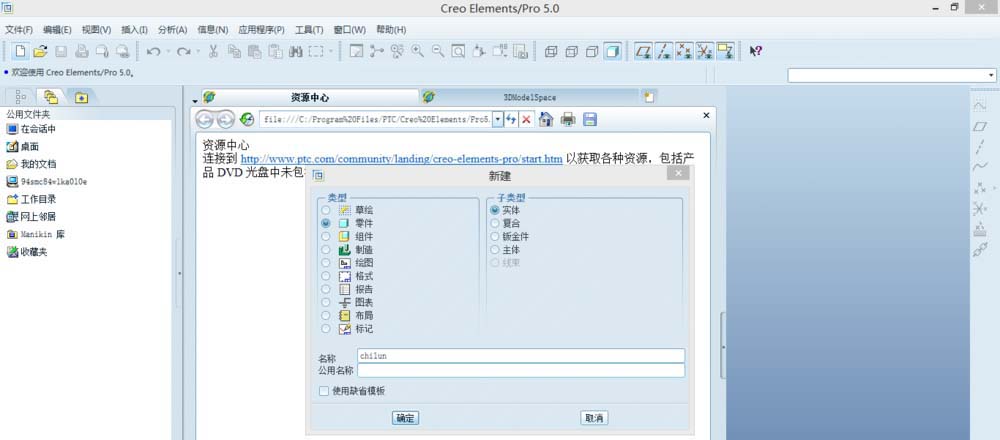Screen dimensions: 1000x440
Task: Open the 编辑(E) menu
Action: tap(57, 29)
